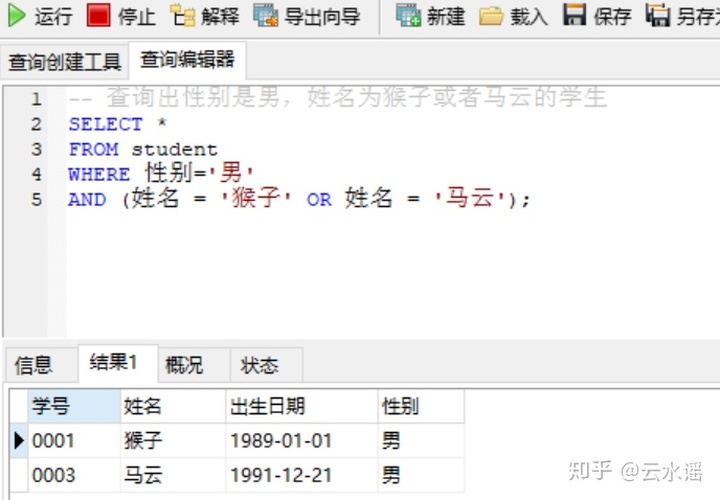Click the Explain (解释) icon
This screenshot has height=500, width=720.
click(182, 16)
